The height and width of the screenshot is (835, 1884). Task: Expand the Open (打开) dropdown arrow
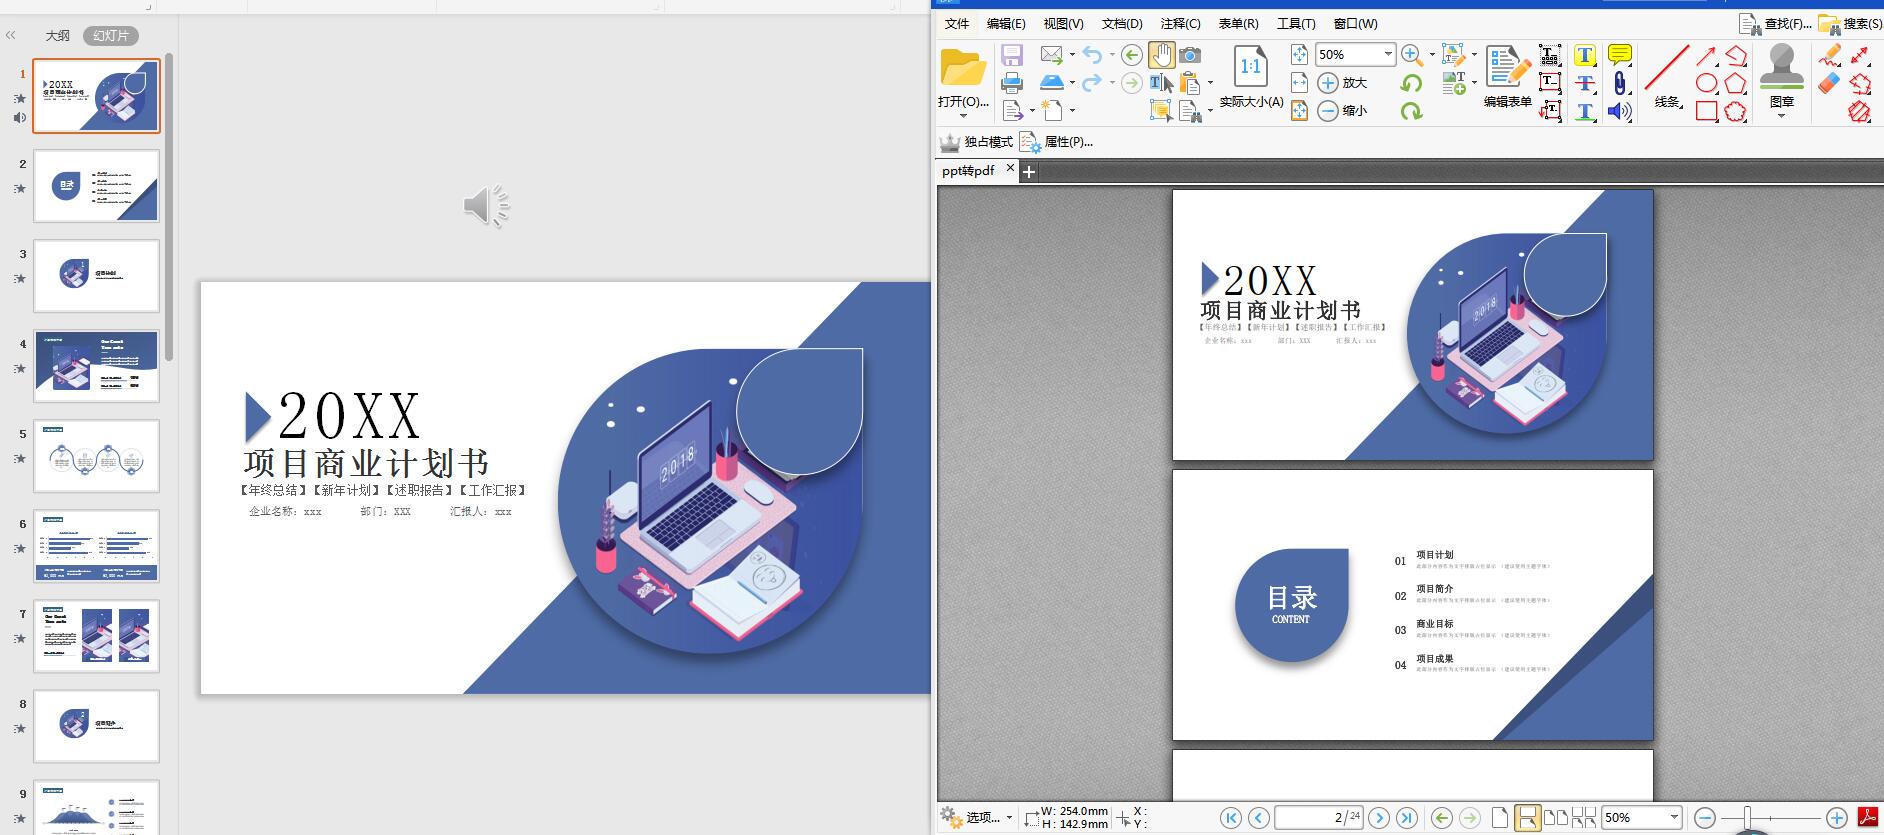pyautogui.click(x=963, y=115)
